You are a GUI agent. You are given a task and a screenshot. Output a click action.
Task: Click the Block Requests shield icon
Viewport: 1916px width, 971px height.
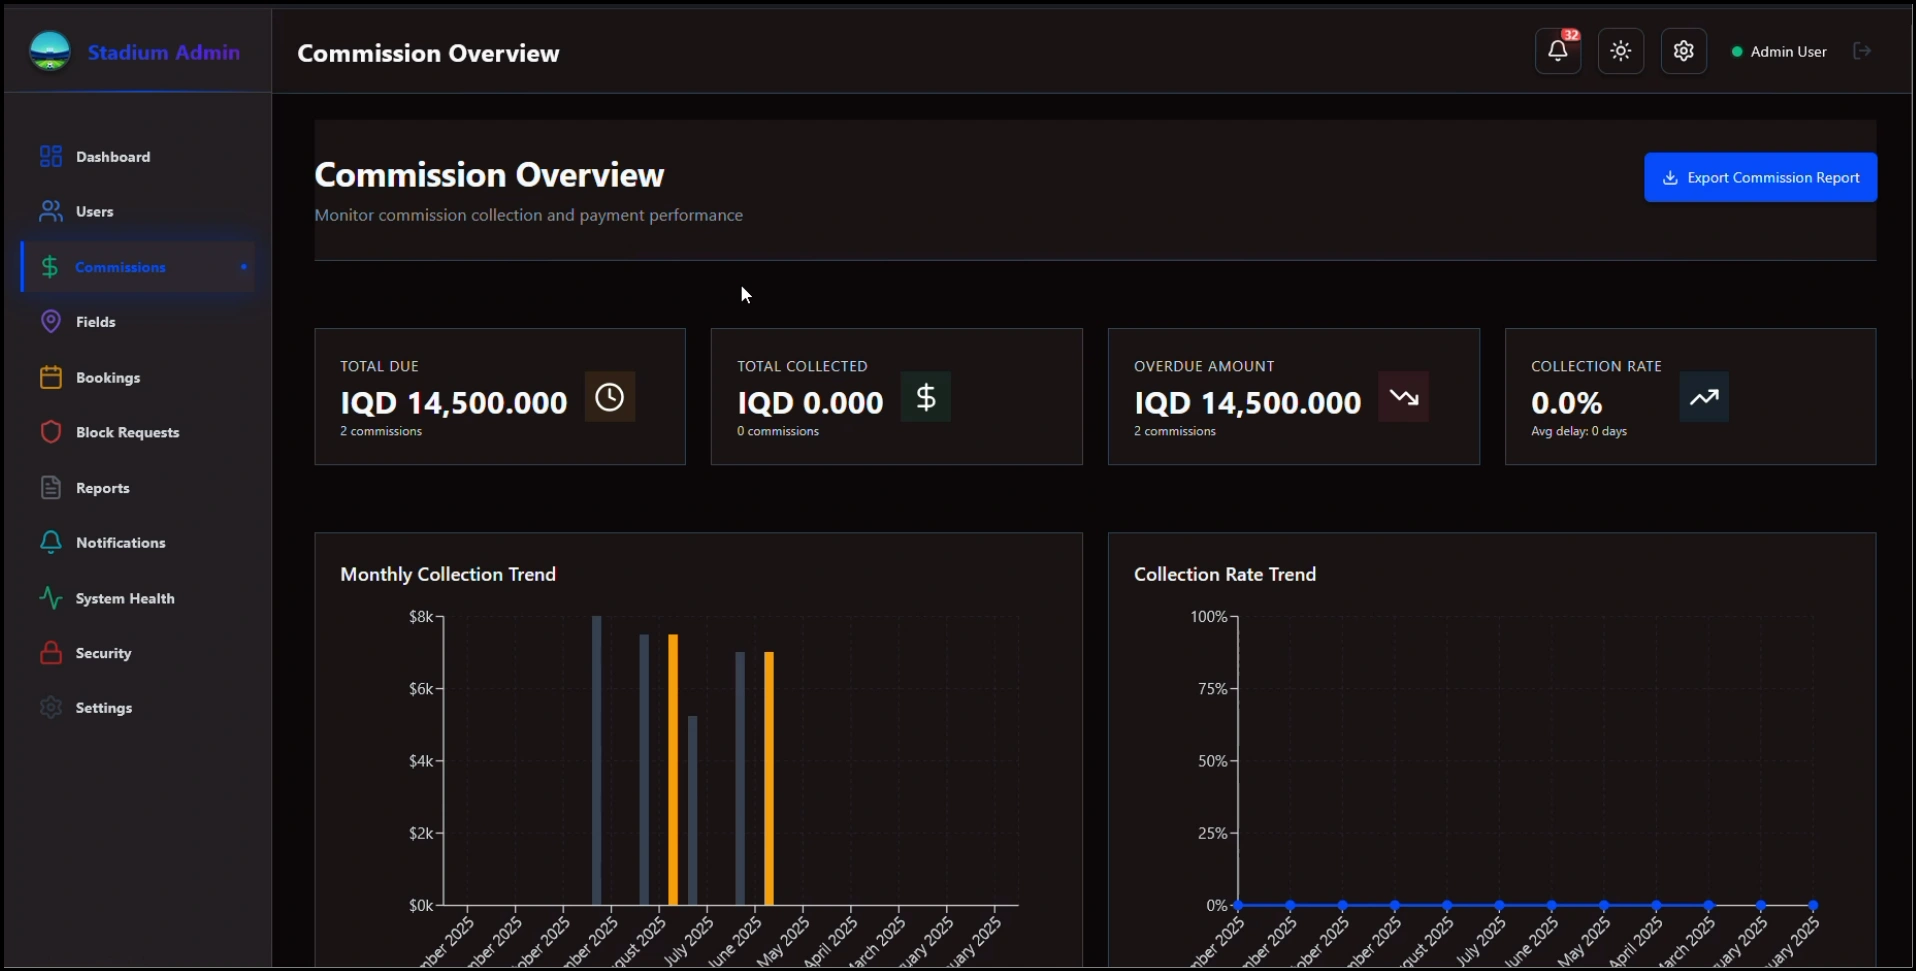pos(51,432)
